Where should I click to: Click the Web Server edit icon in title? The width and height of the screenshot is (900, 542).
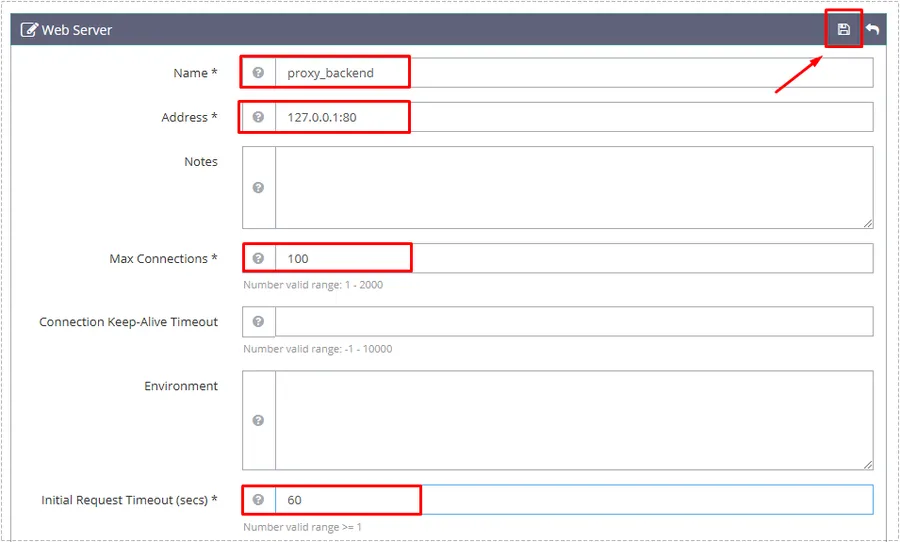(29, 30)
